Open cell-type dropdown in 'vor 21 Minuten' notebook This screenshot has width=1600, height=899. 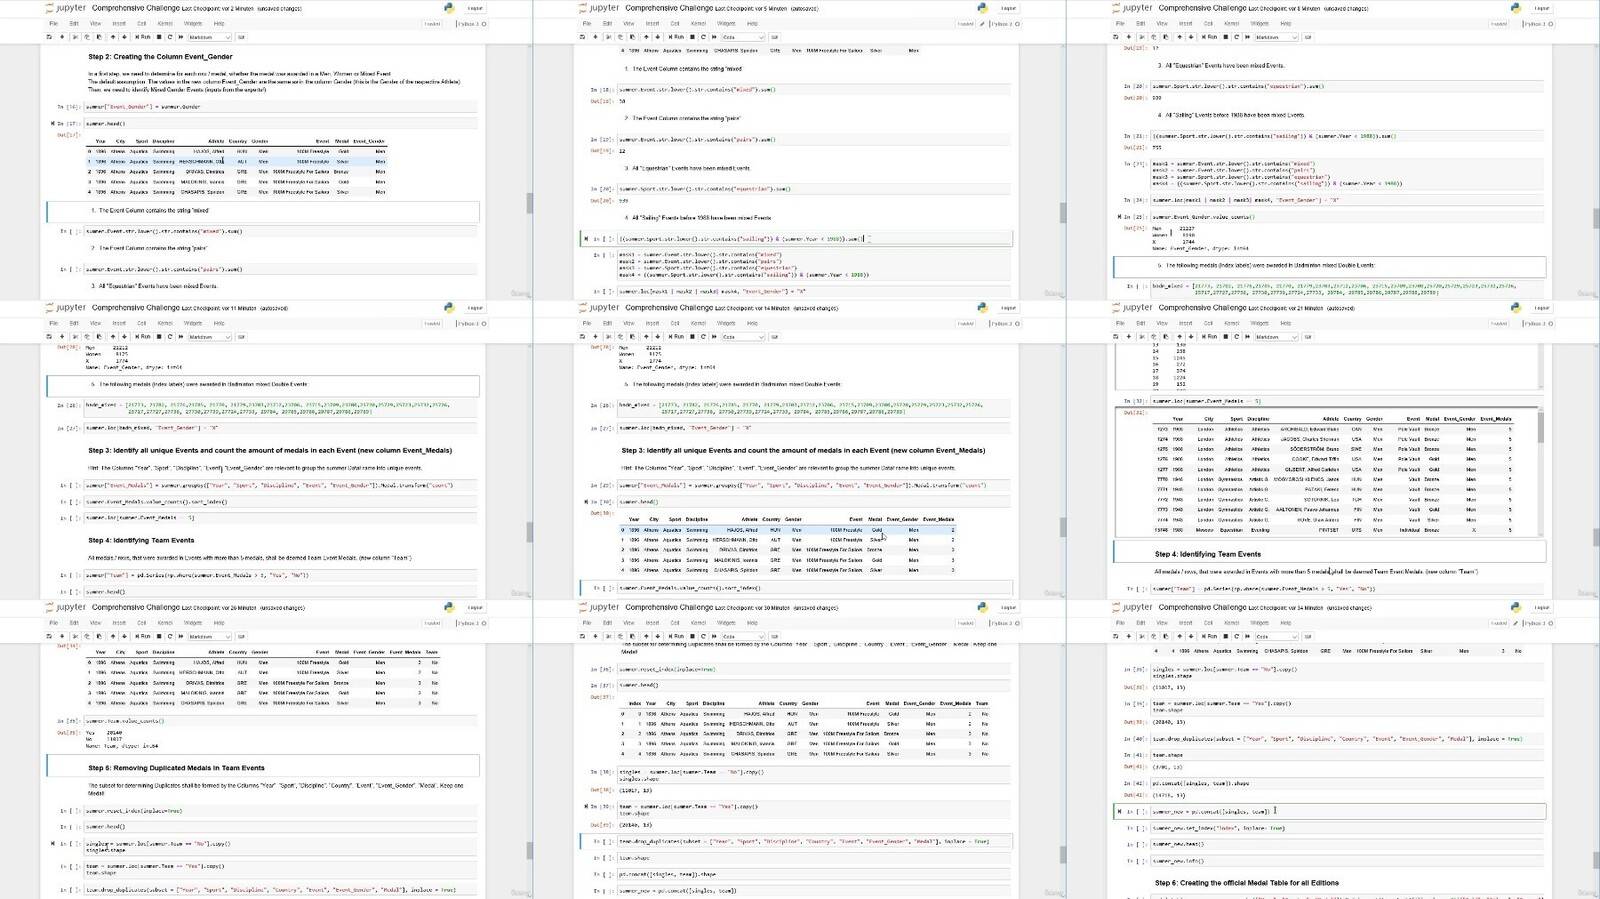pyautogui.click(x=1277, y=337)
